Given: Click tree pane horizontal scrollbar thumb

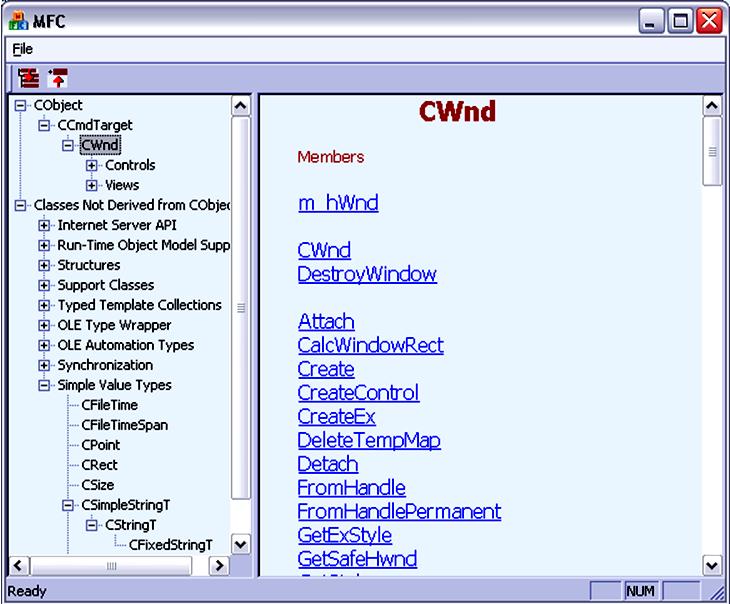Looking at the screenshot, I should click(x=111, y=566).
